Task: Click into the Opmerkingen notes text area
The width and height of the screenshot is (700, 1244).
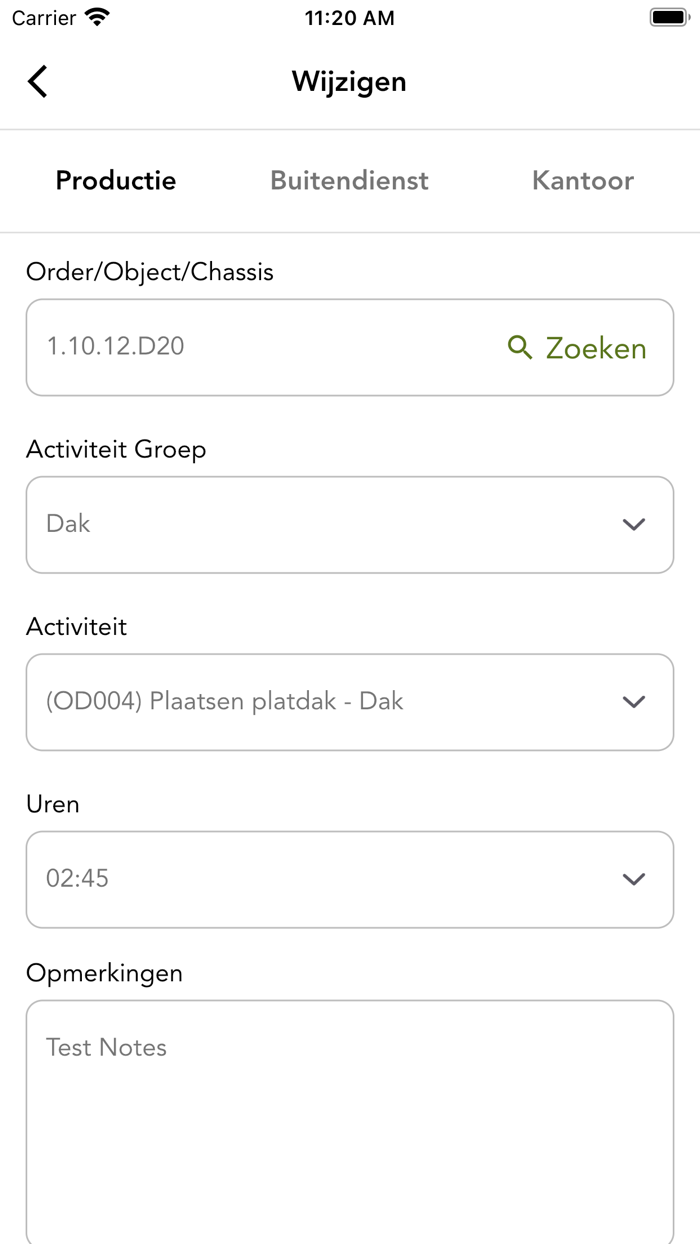Action: (x=350, y=1120)
